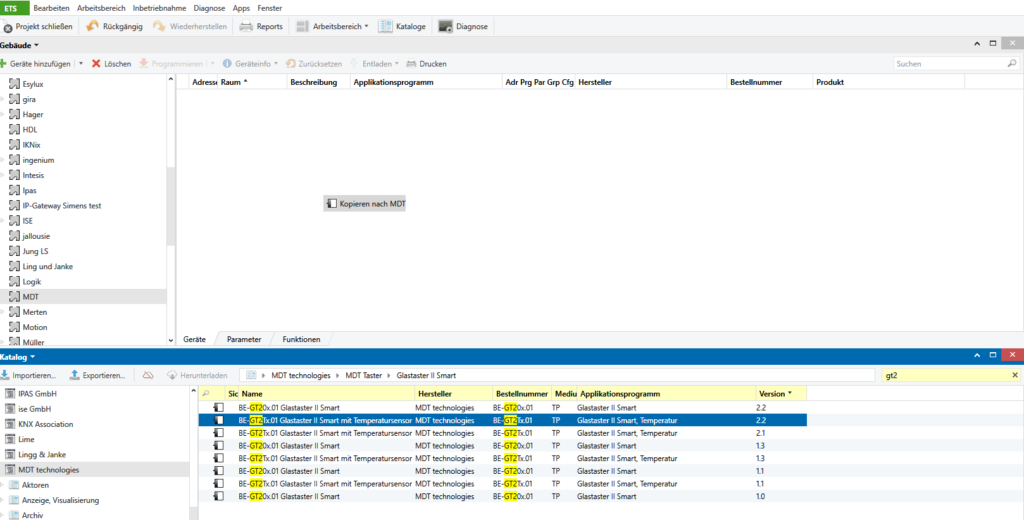1024x520 pixels.
Task: Click Geräte hinzufügen button
Action: point(40,63)
